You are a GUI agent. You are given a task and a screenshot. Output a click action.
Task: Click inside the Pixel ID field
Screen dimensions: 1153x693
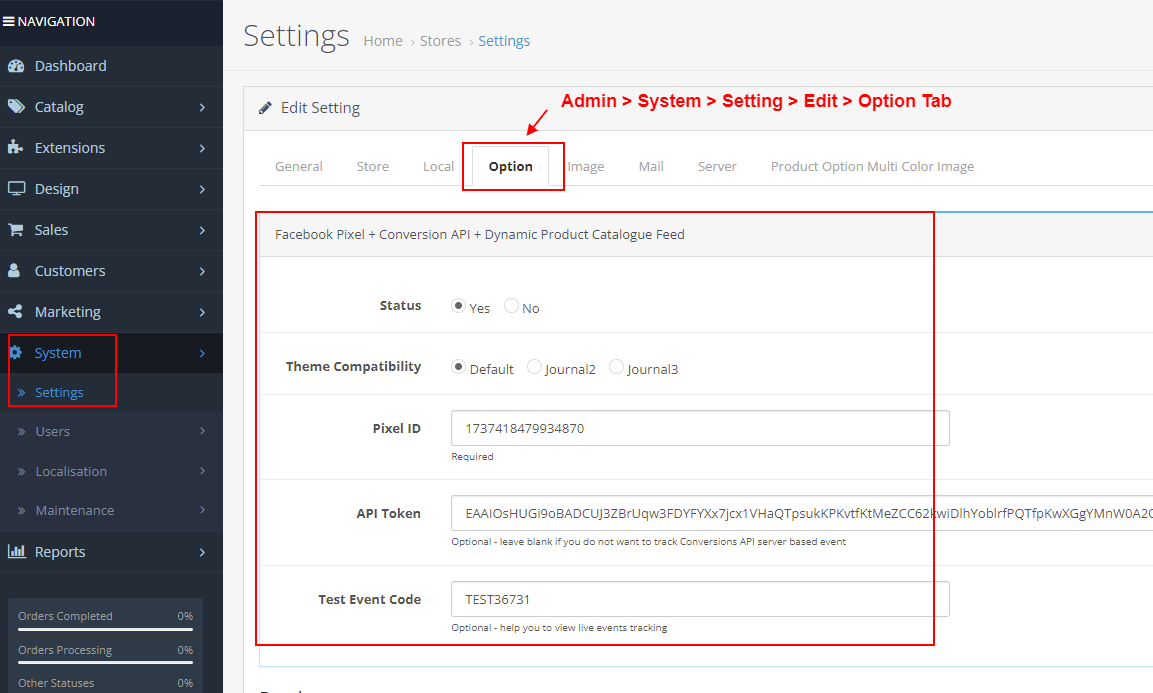coord(700,428)
